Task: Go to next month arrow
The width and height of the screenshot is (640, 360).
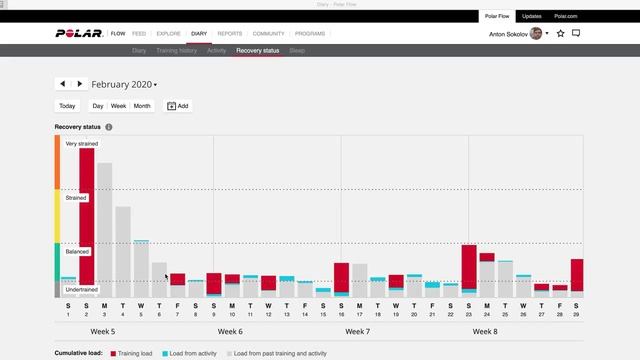Action: (x=80, y=84)
